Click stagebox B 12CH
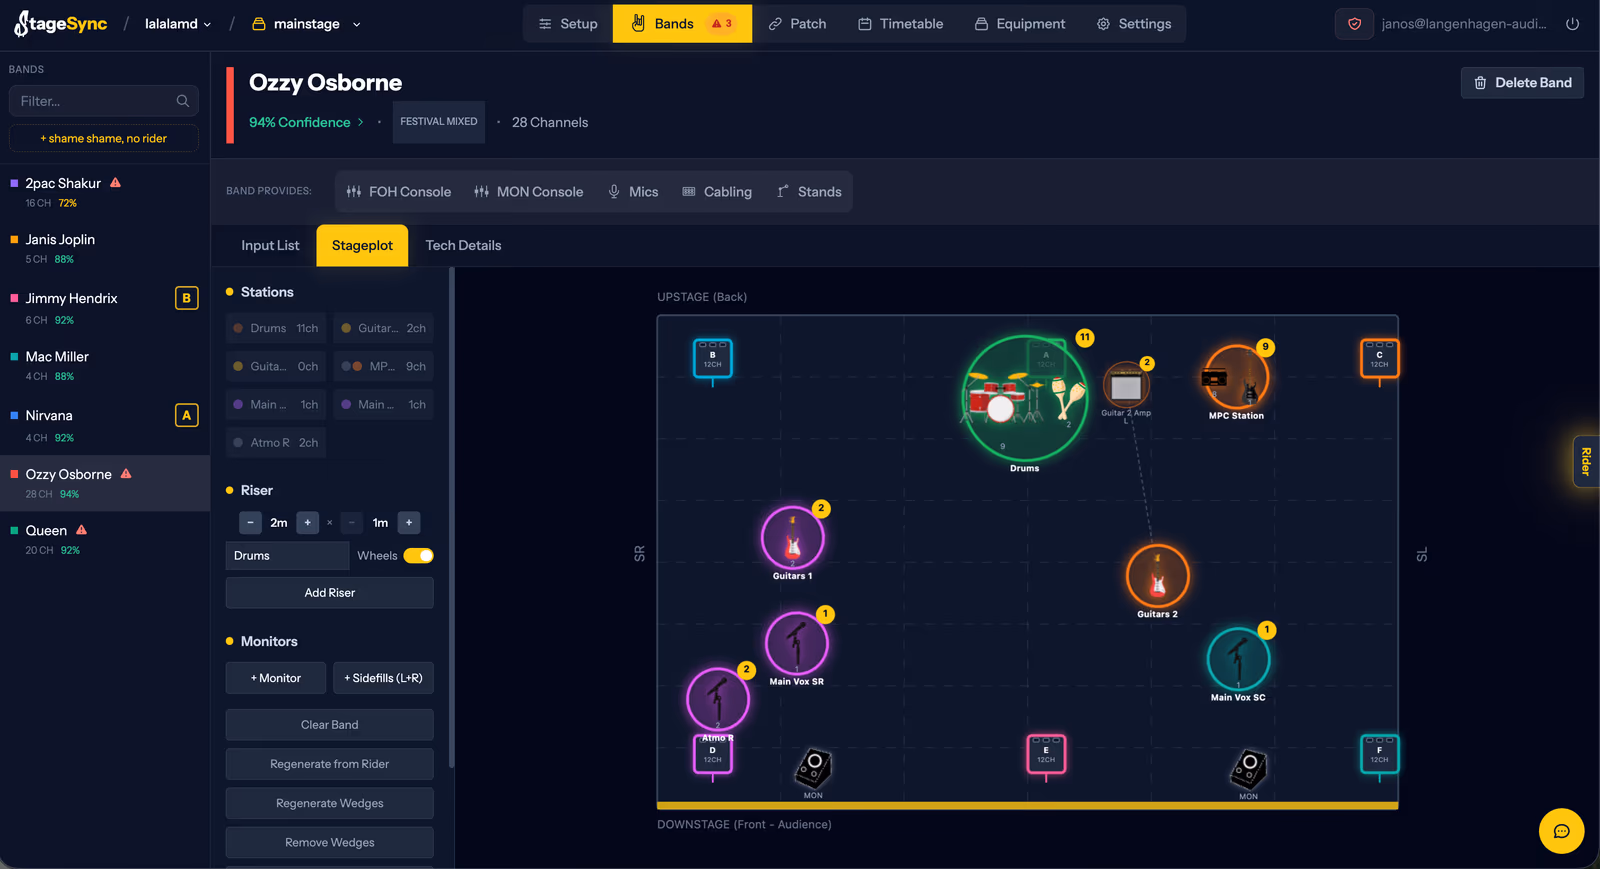Image resolution: width=1600 pixels, height=869 pixels. 713,359
